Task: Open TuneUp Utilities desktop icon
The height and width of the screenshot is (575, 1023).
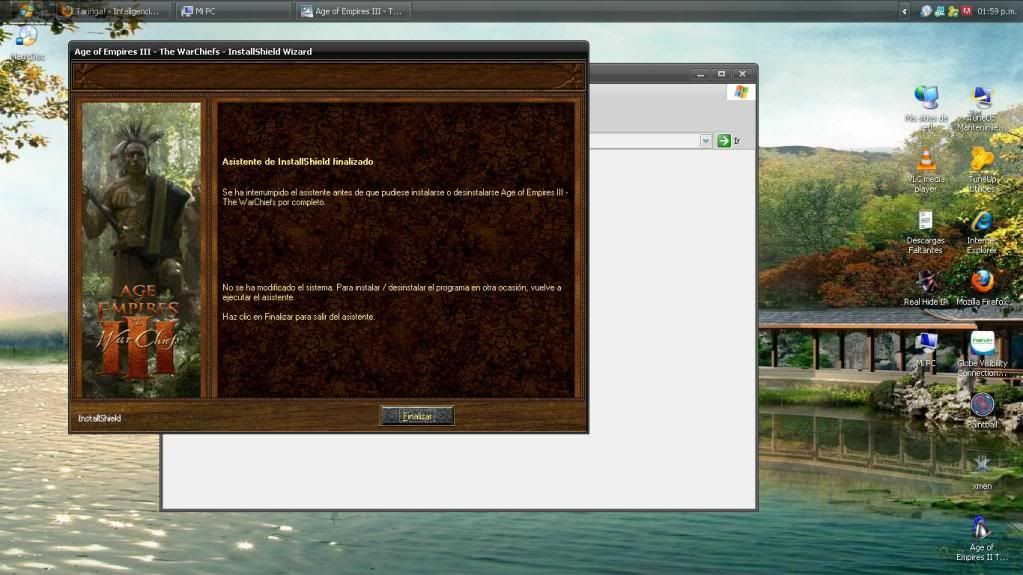Action: [981, 170]
